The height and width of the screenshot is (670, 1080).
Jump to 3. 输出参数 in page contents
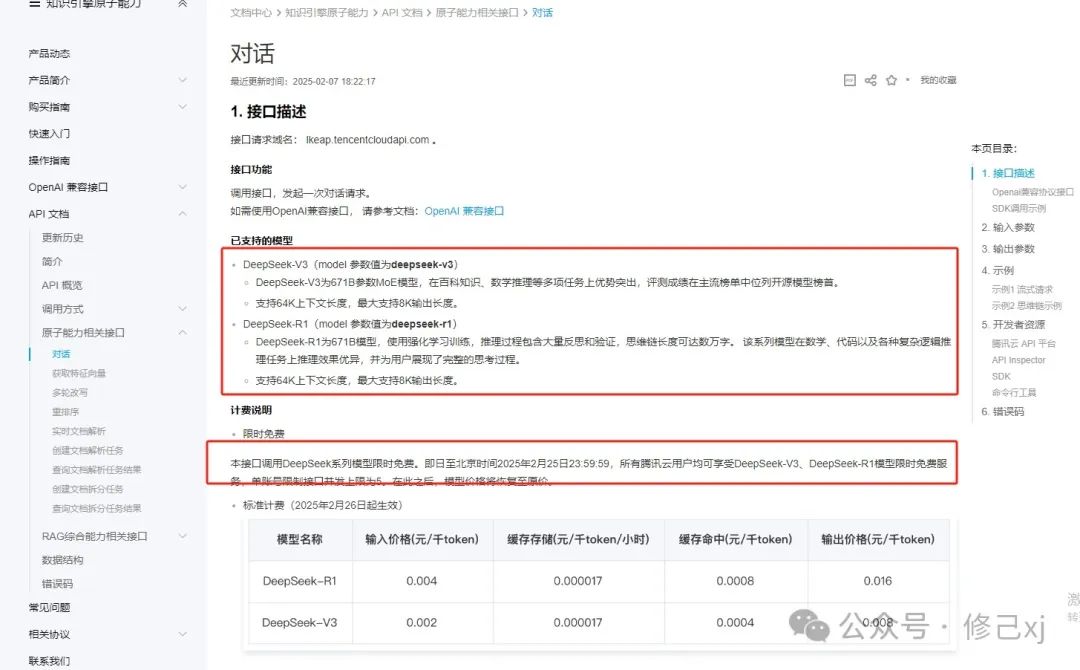[1008, 249]
